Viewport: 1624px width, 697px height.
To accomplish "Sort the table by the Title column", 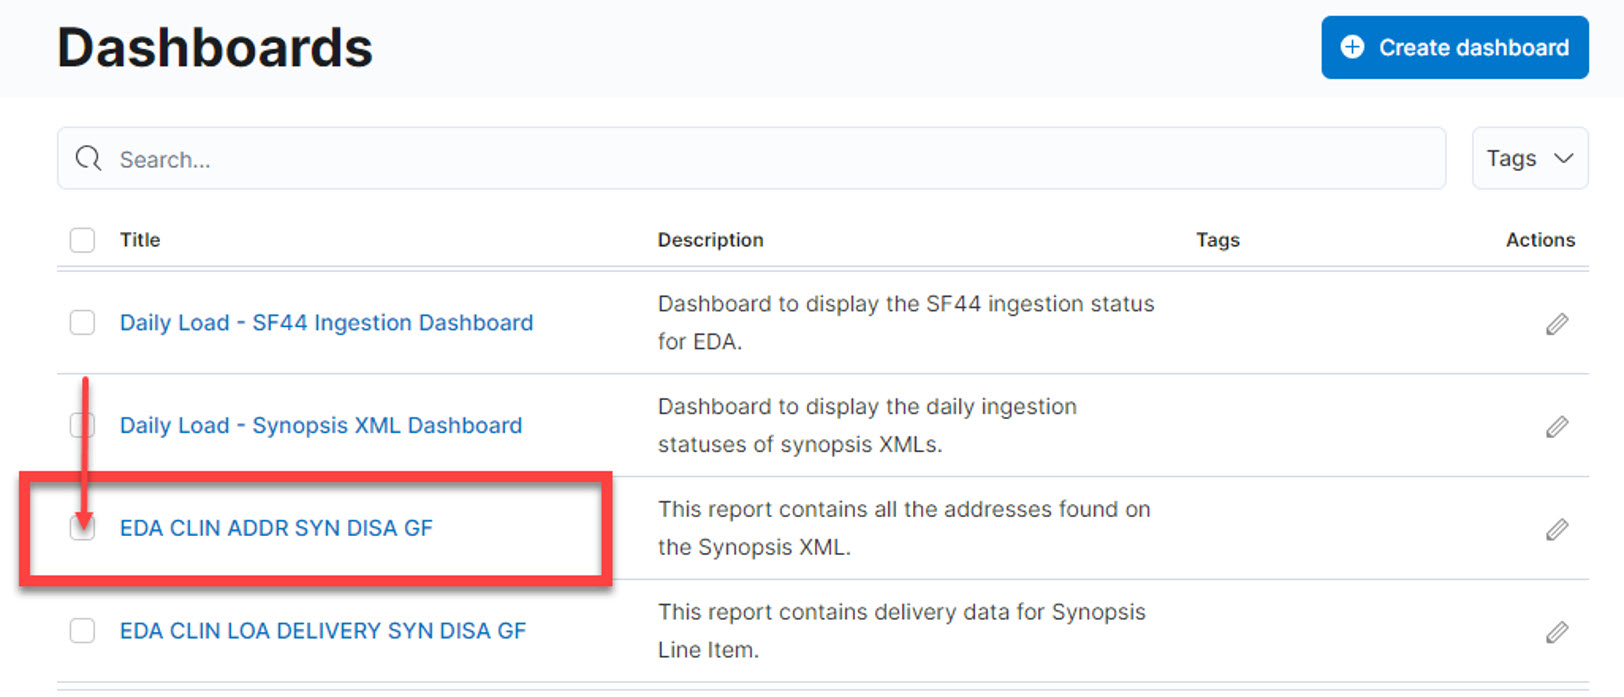I will click(139, 240).
